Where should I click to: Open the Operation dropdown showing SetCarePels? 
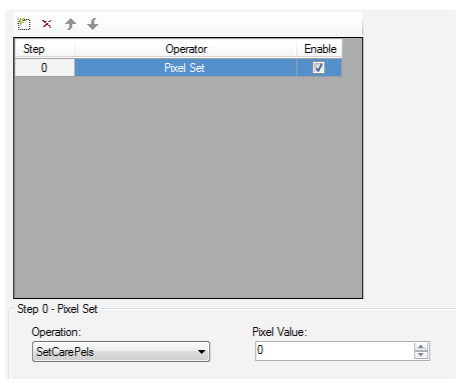click(121, 351)
